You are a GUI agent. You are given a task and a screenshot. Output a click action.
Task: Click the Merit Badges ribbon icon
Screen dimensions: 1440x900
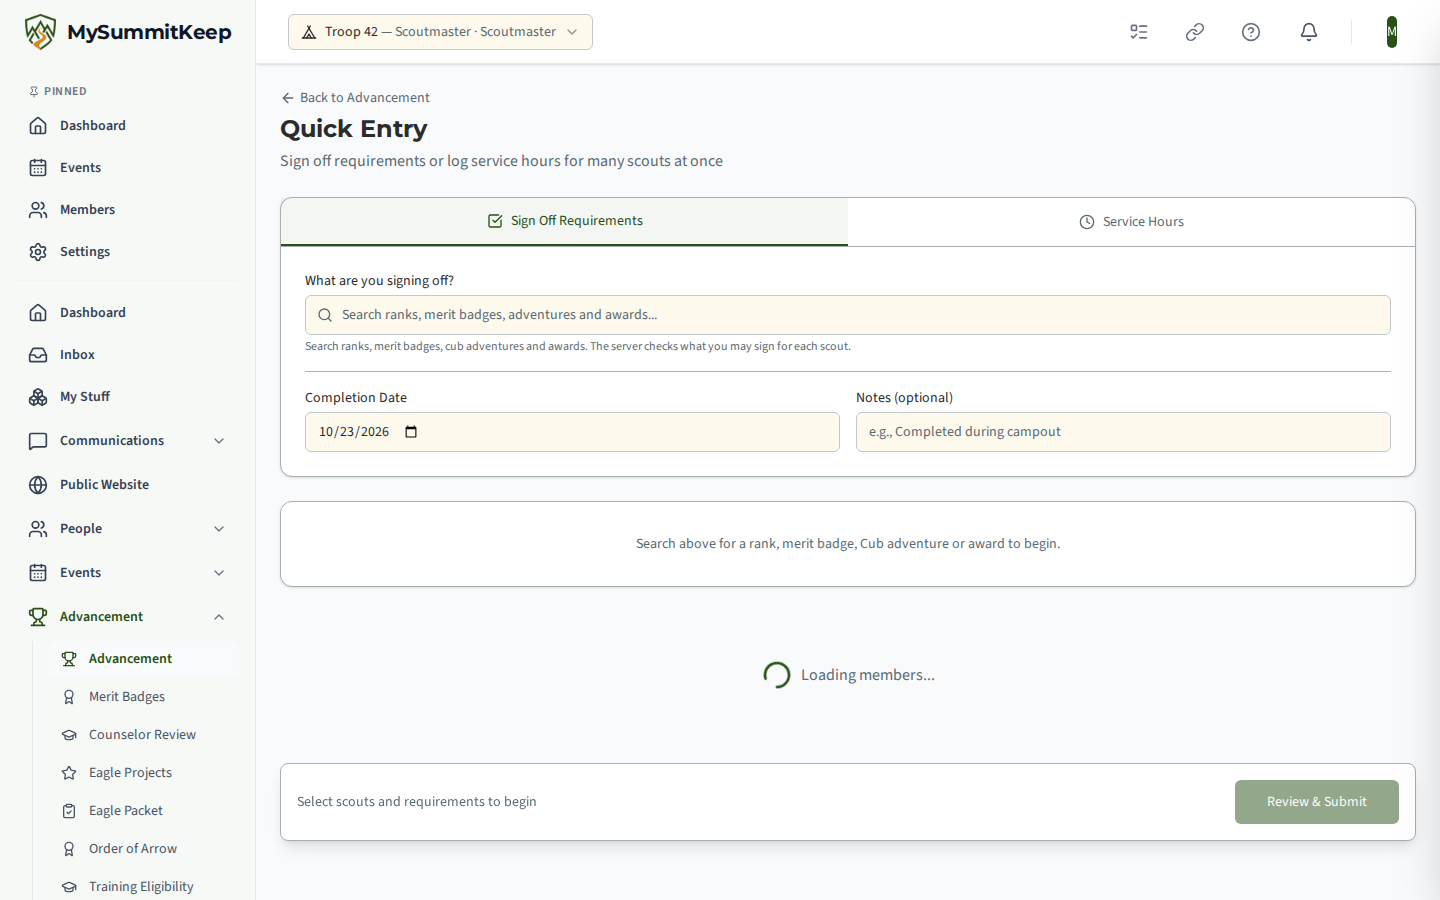pyautogui.click(x=69, y=697)
